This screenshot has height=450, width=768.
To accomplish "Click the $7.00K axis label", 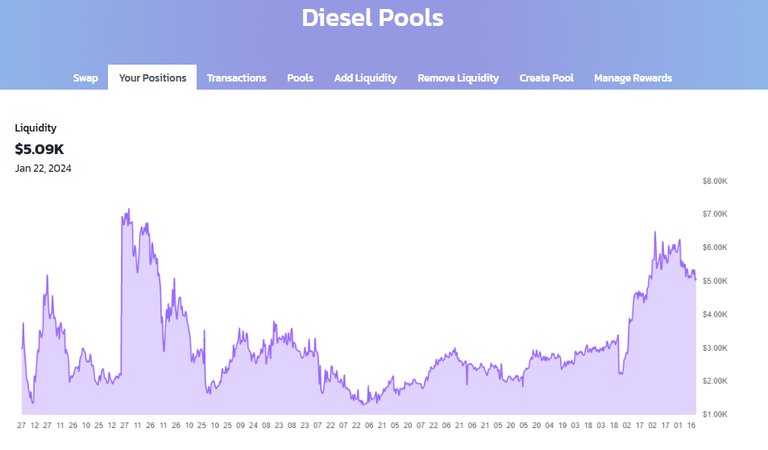I will pos(715,214).
